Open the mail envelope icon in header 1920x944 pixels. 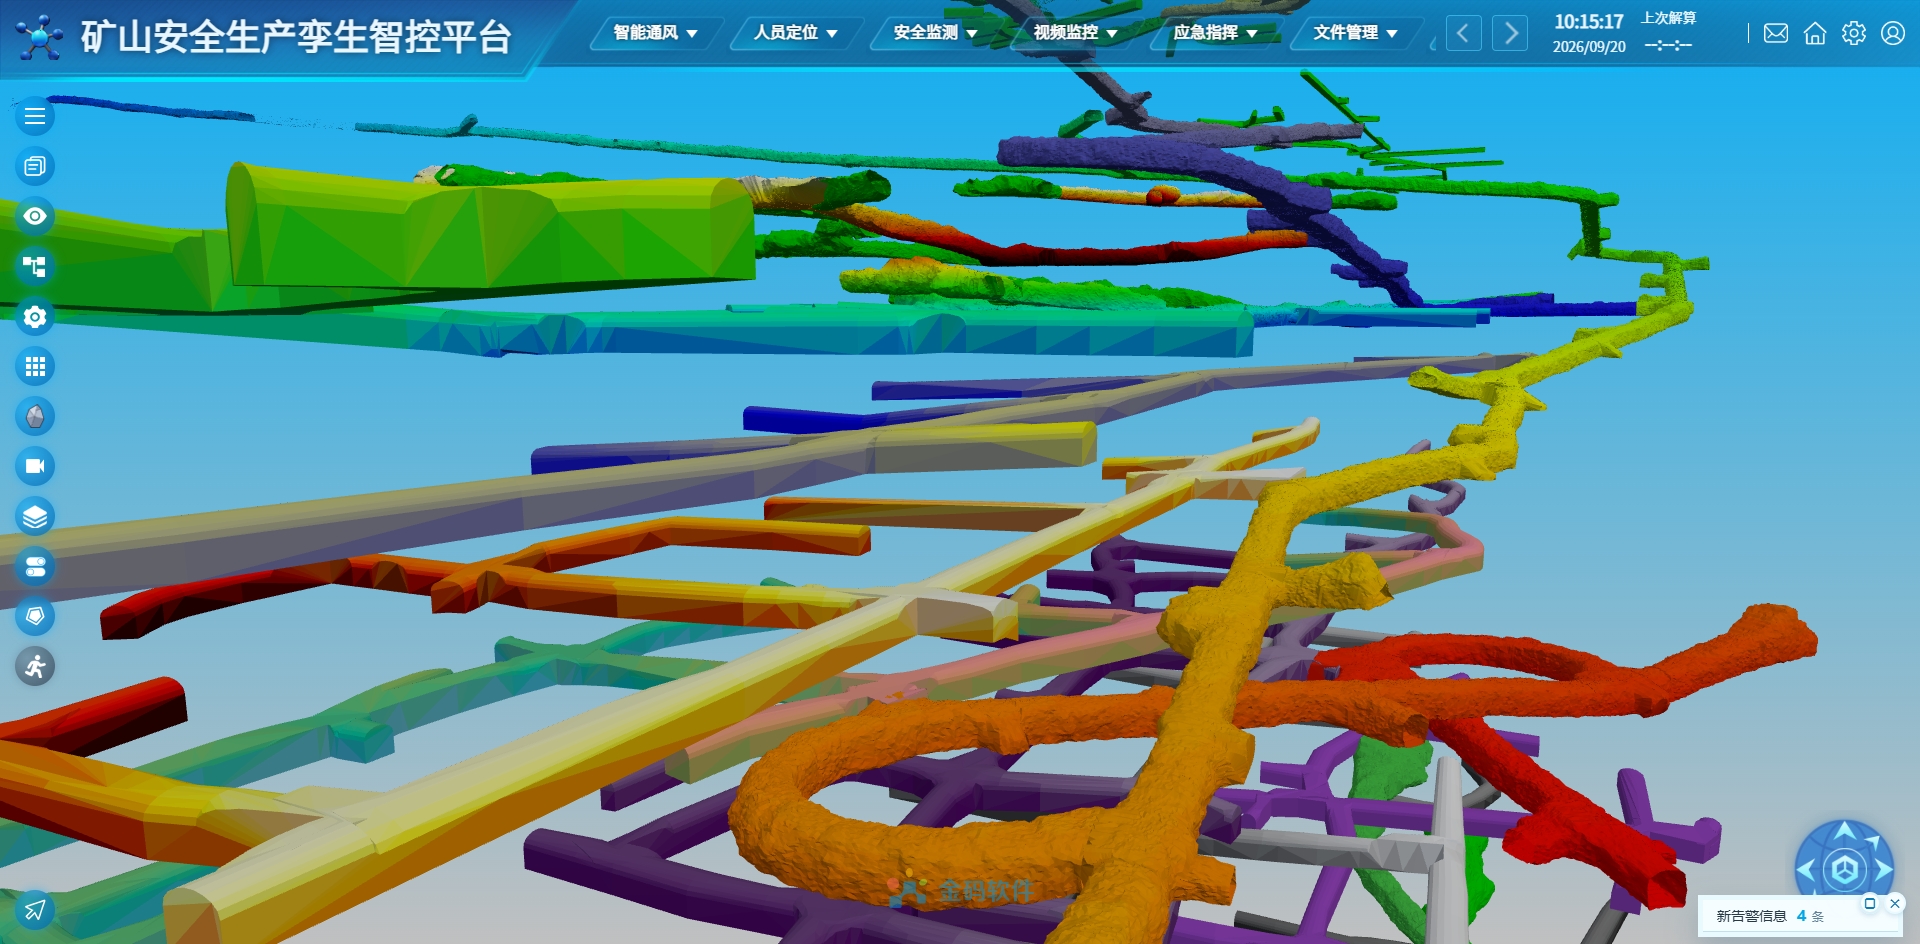(1776, 33)
